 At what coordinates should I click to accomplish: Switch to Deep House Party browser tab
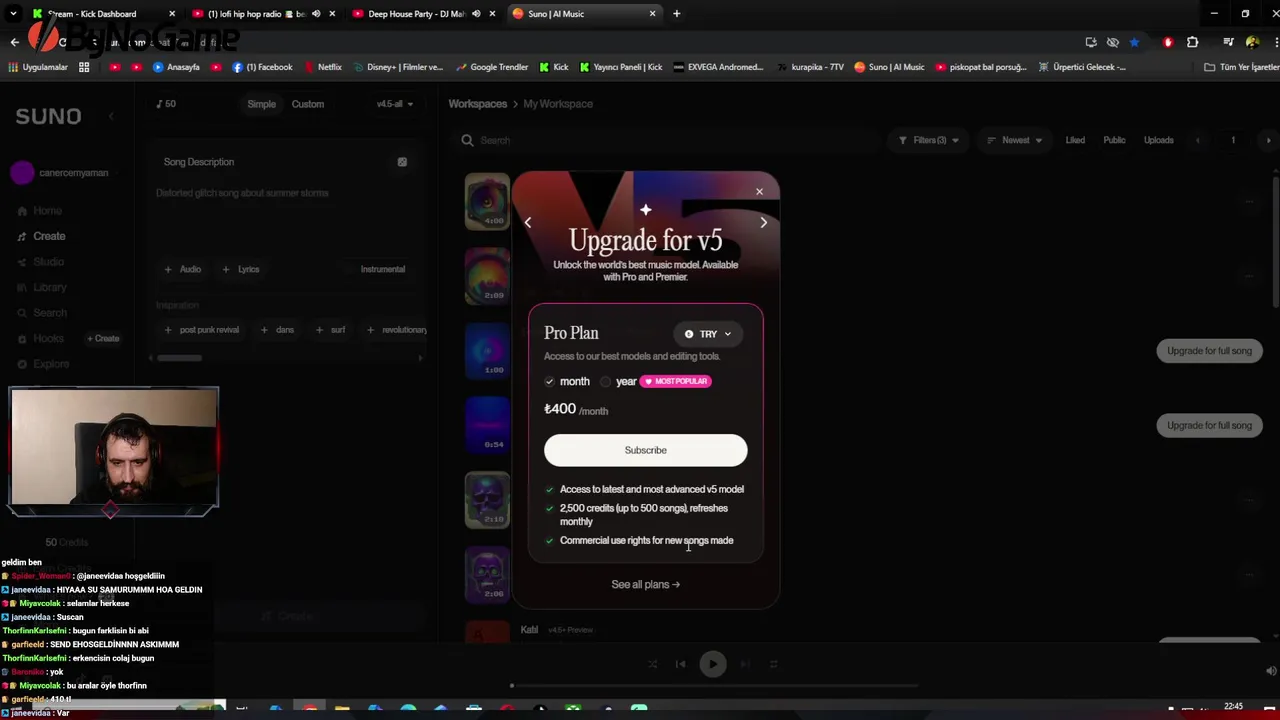pyautogui.click(x=423, y=14)
